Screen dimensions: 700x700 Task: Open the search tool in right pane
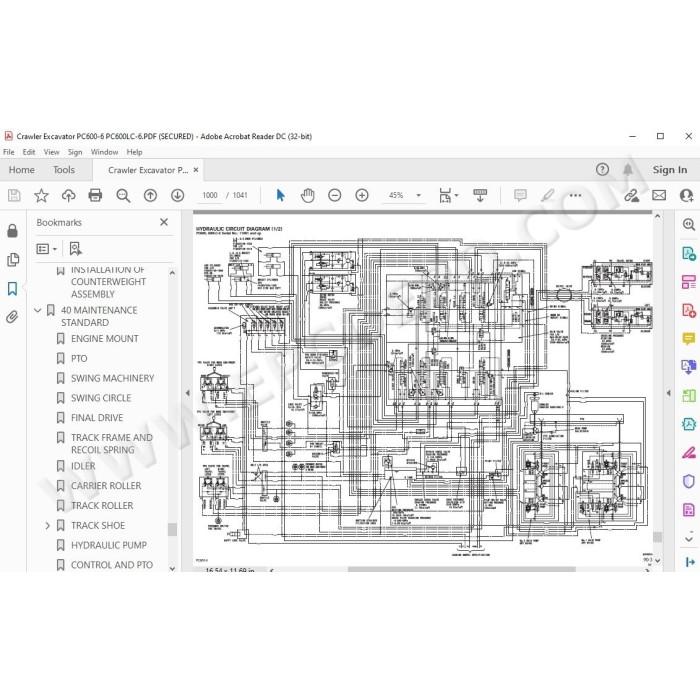click(689, 224)
